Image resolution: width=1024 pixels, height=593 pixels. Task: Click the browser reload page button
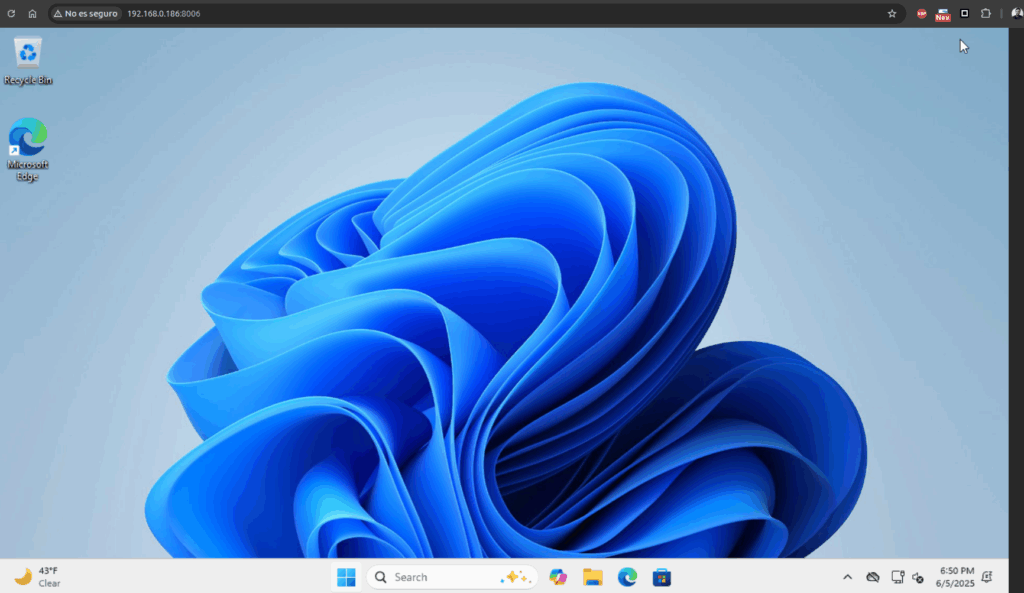[12, 13]
